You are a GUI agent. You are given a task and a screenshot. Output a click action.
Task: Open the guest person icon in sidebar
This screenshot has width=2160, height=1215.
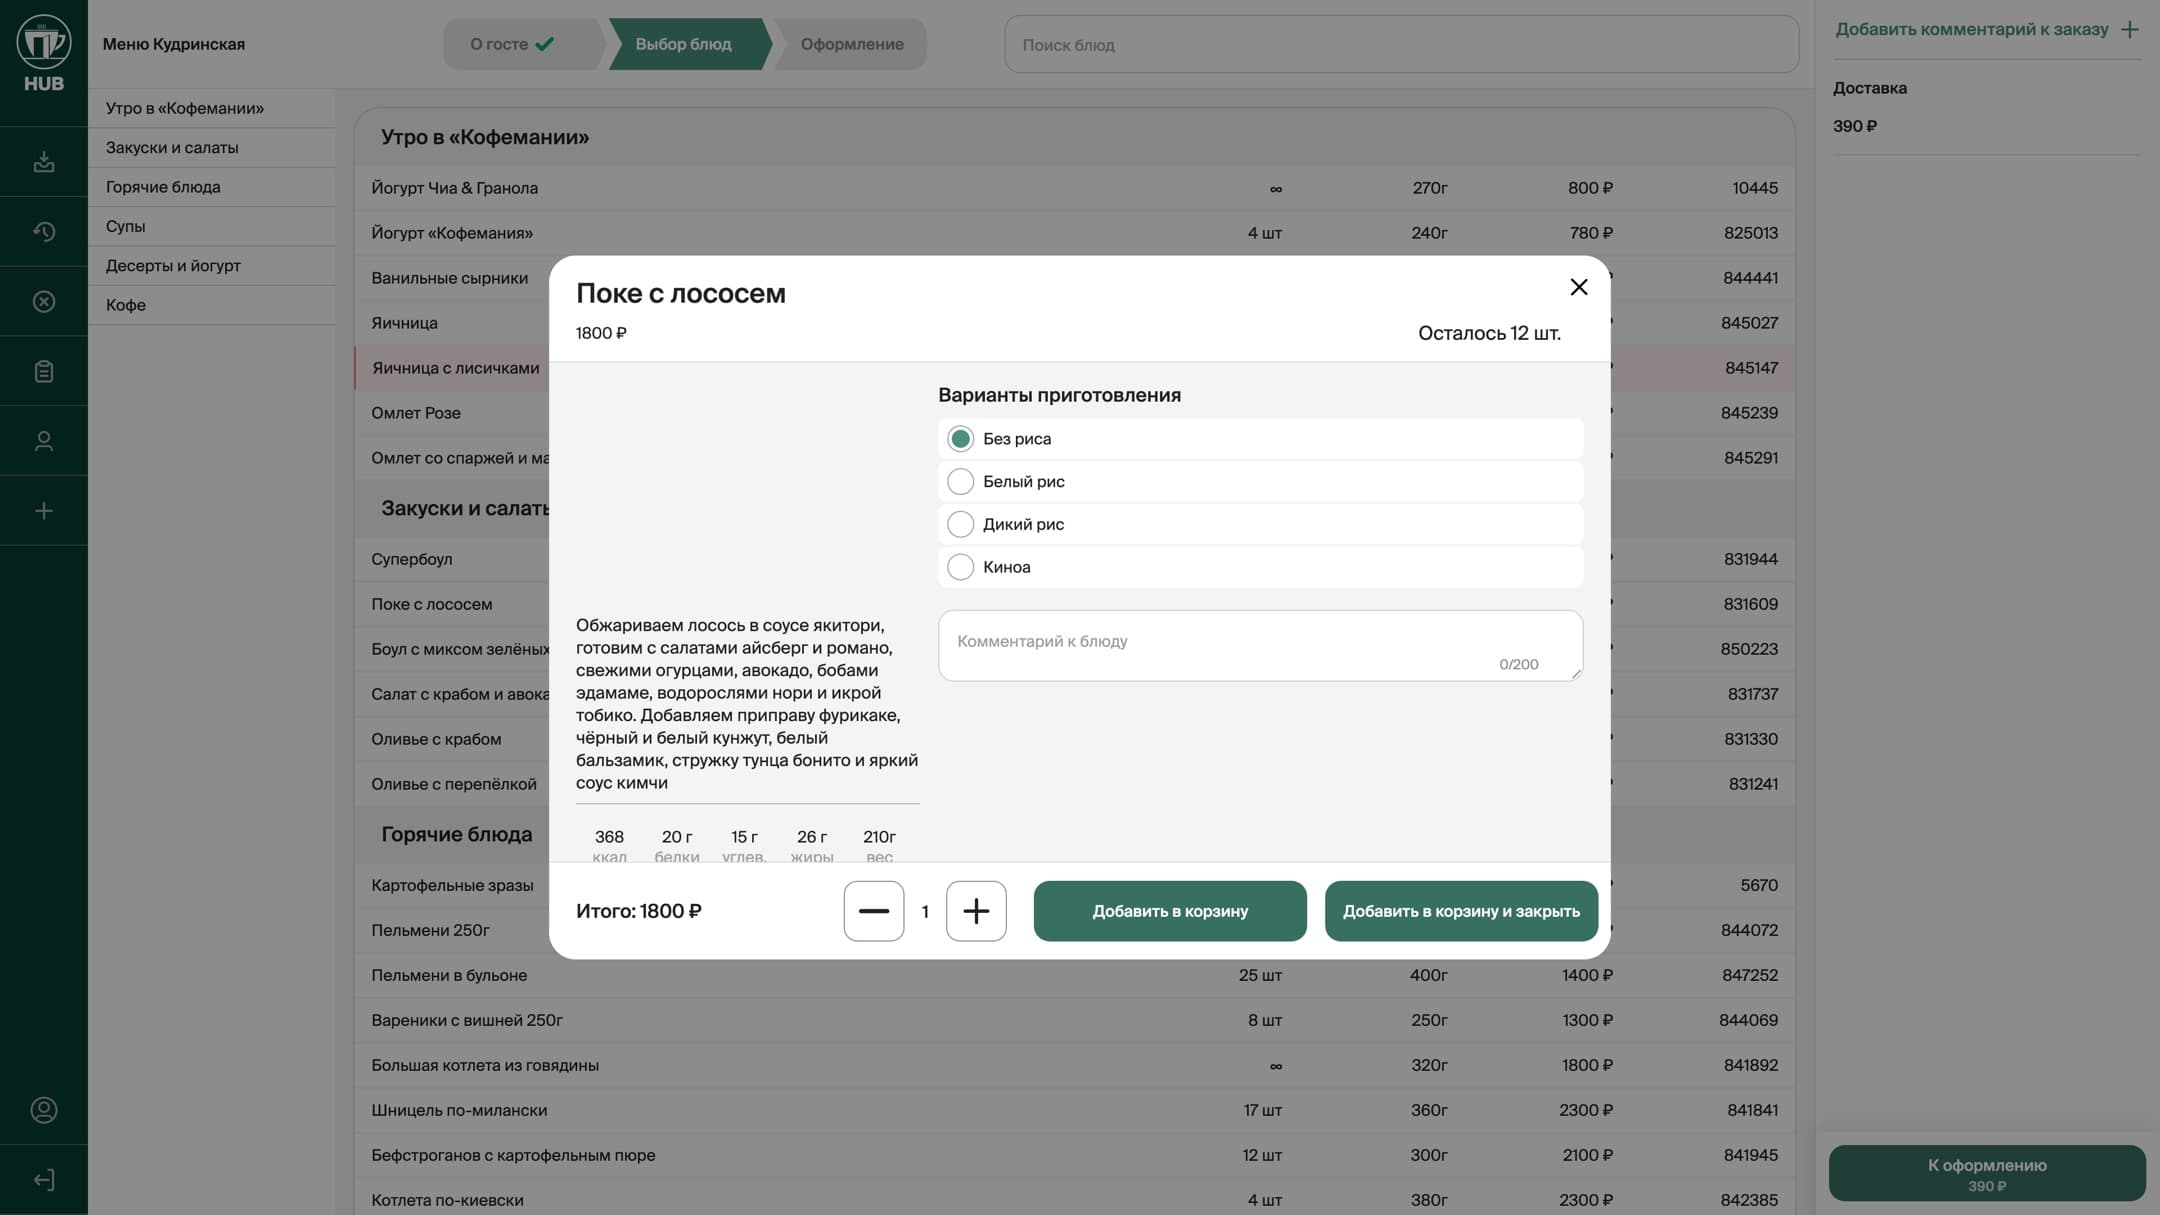[44, 441]
